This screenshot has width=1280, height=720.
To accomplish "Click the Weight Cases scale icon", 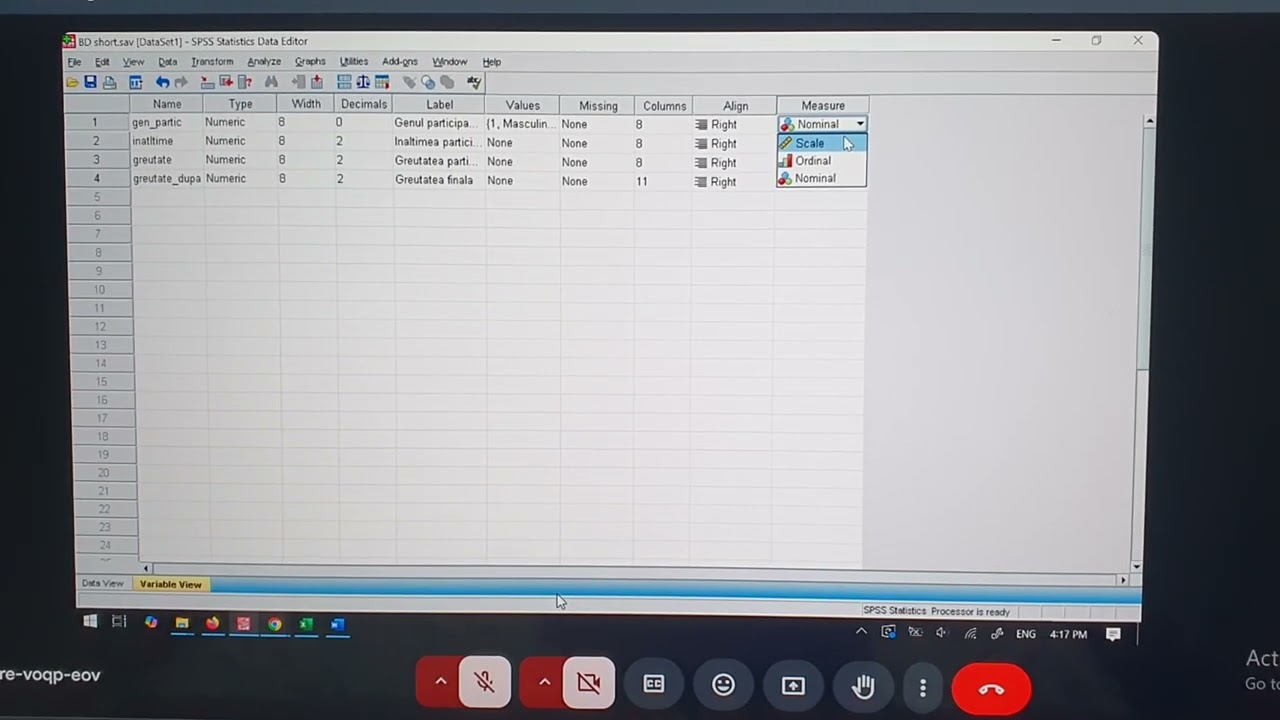I will pos(363,83).
